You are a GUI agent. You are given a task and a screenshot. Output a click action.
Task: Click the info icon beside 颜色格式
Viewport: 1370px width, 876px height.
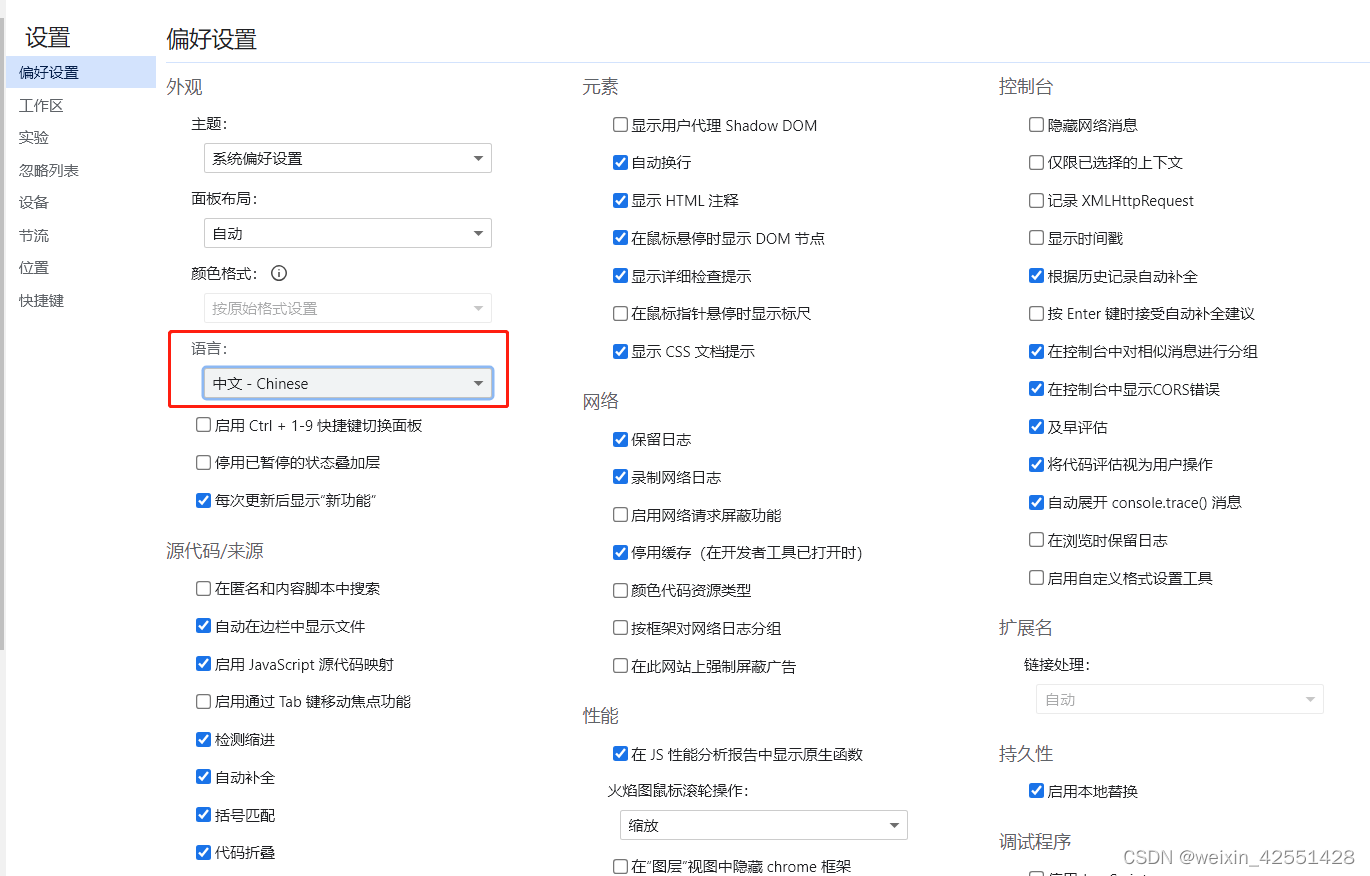click(x=280, y=273)
